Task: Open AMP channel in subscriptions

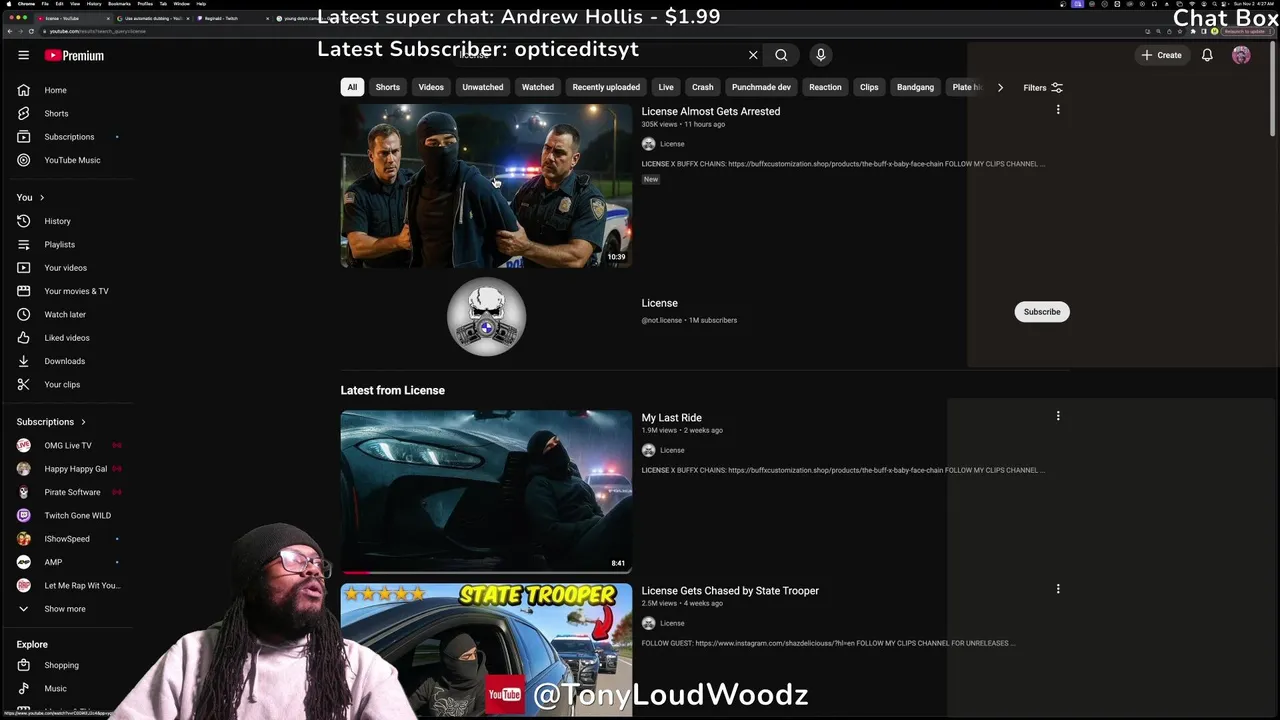Action: click(x=66, y=562)
